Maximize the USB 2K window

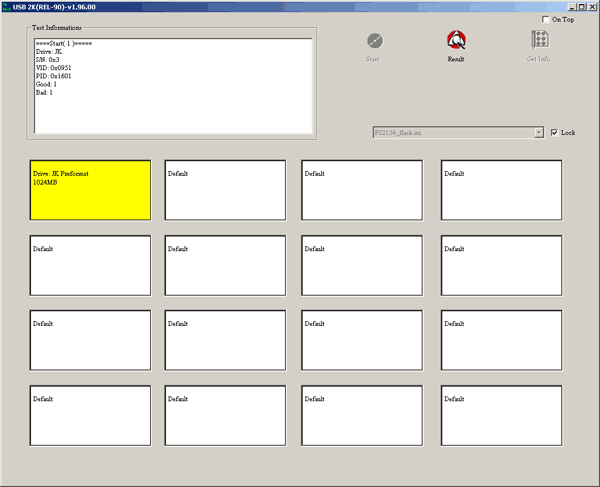[581, 6]
